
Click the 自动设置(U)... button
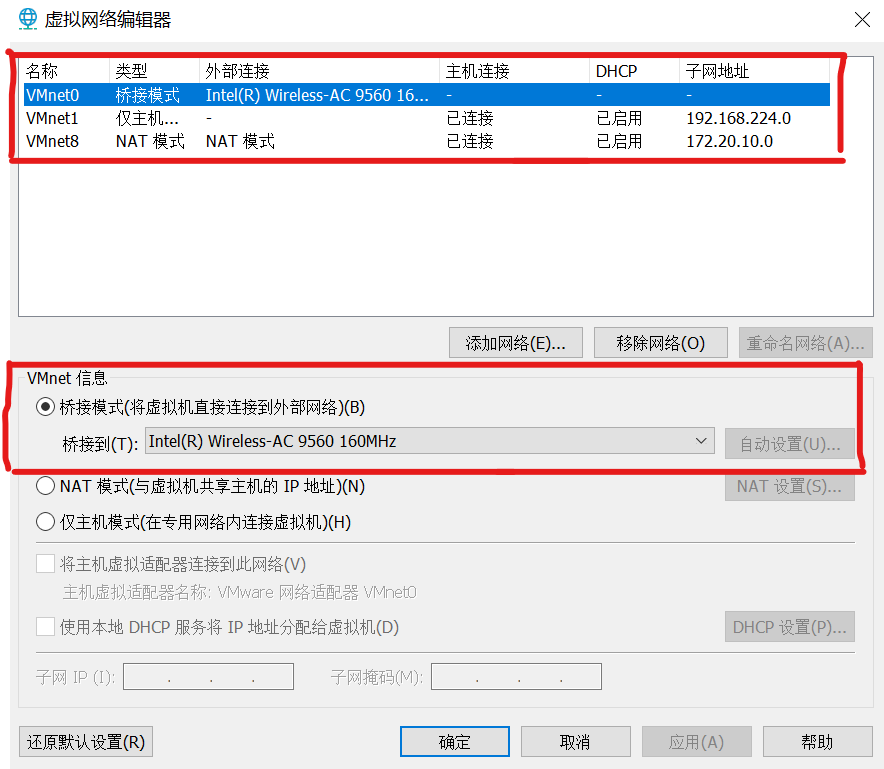tap(789, 444)
